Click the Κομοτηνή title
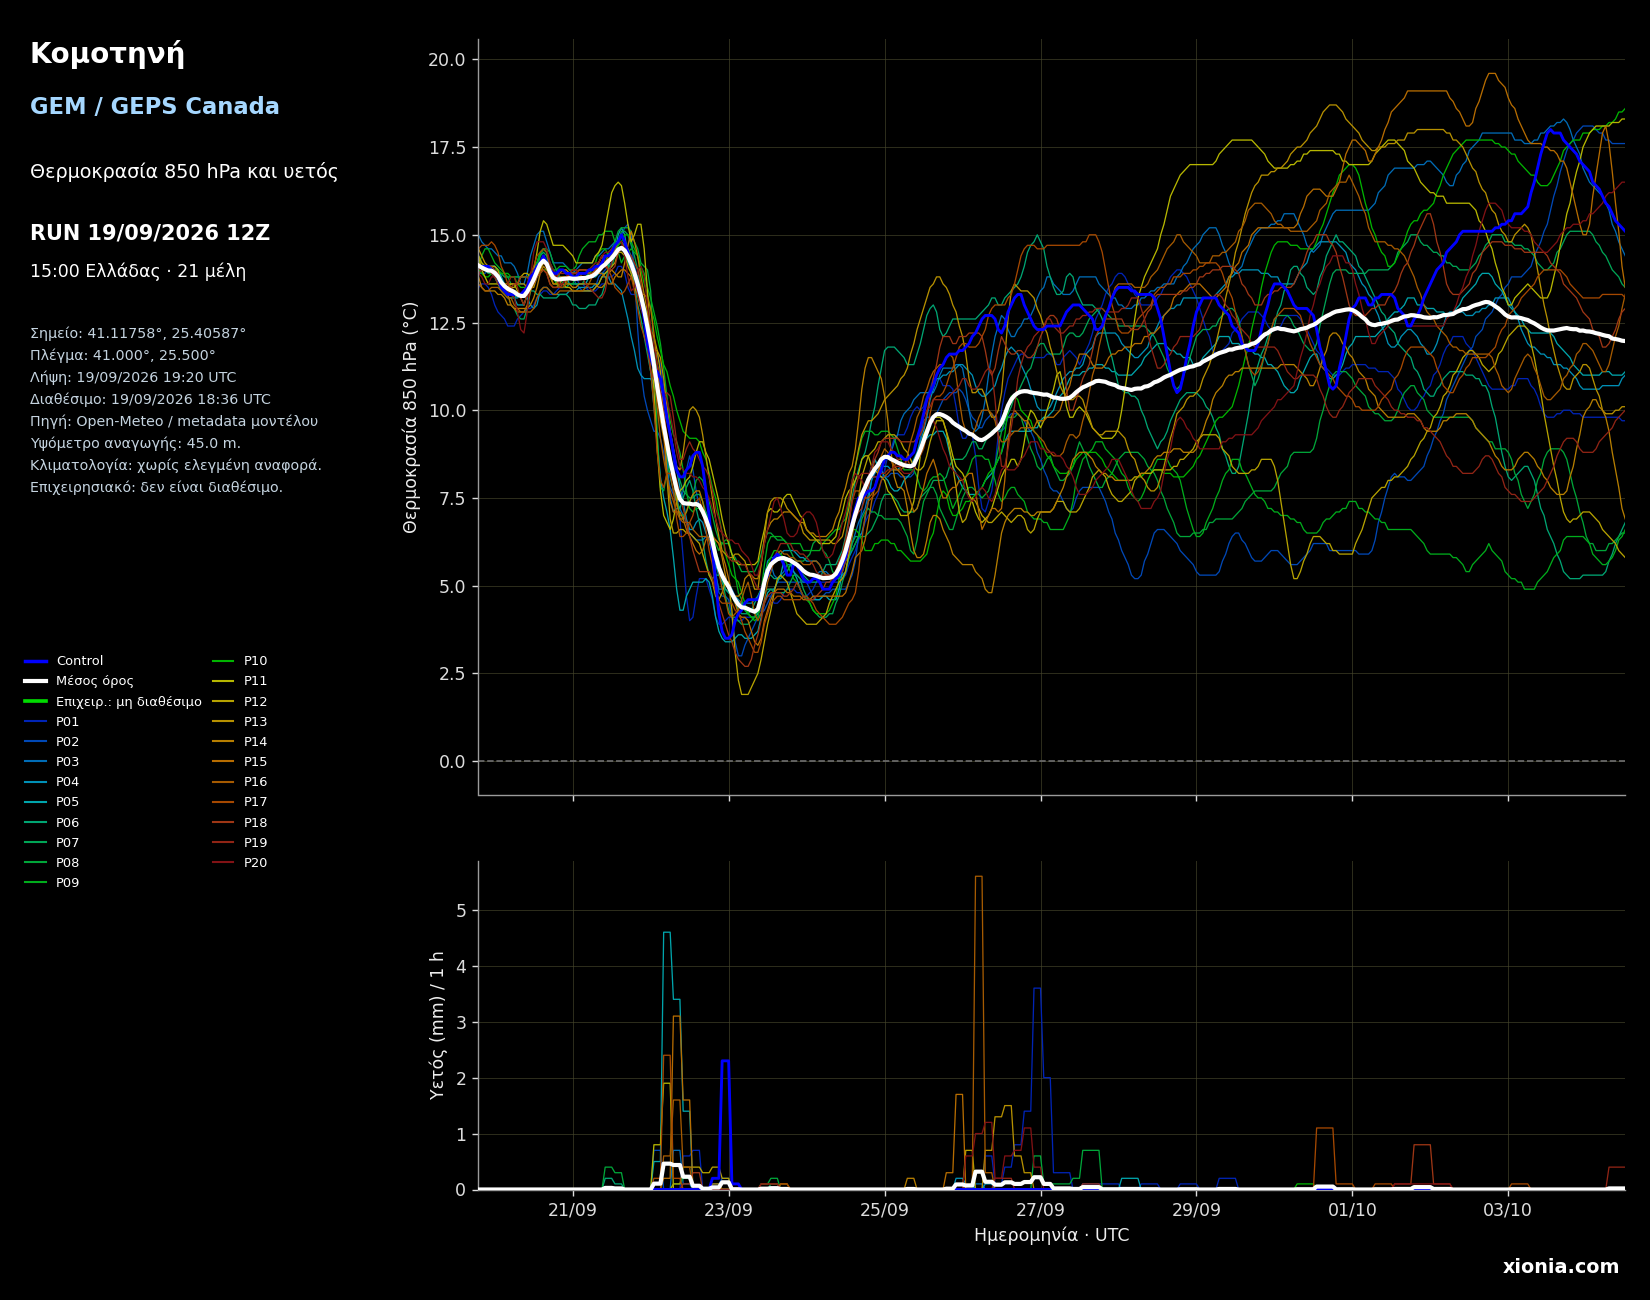The height and width of the screenshot is (1300, 1650). (x=107, y=54)
